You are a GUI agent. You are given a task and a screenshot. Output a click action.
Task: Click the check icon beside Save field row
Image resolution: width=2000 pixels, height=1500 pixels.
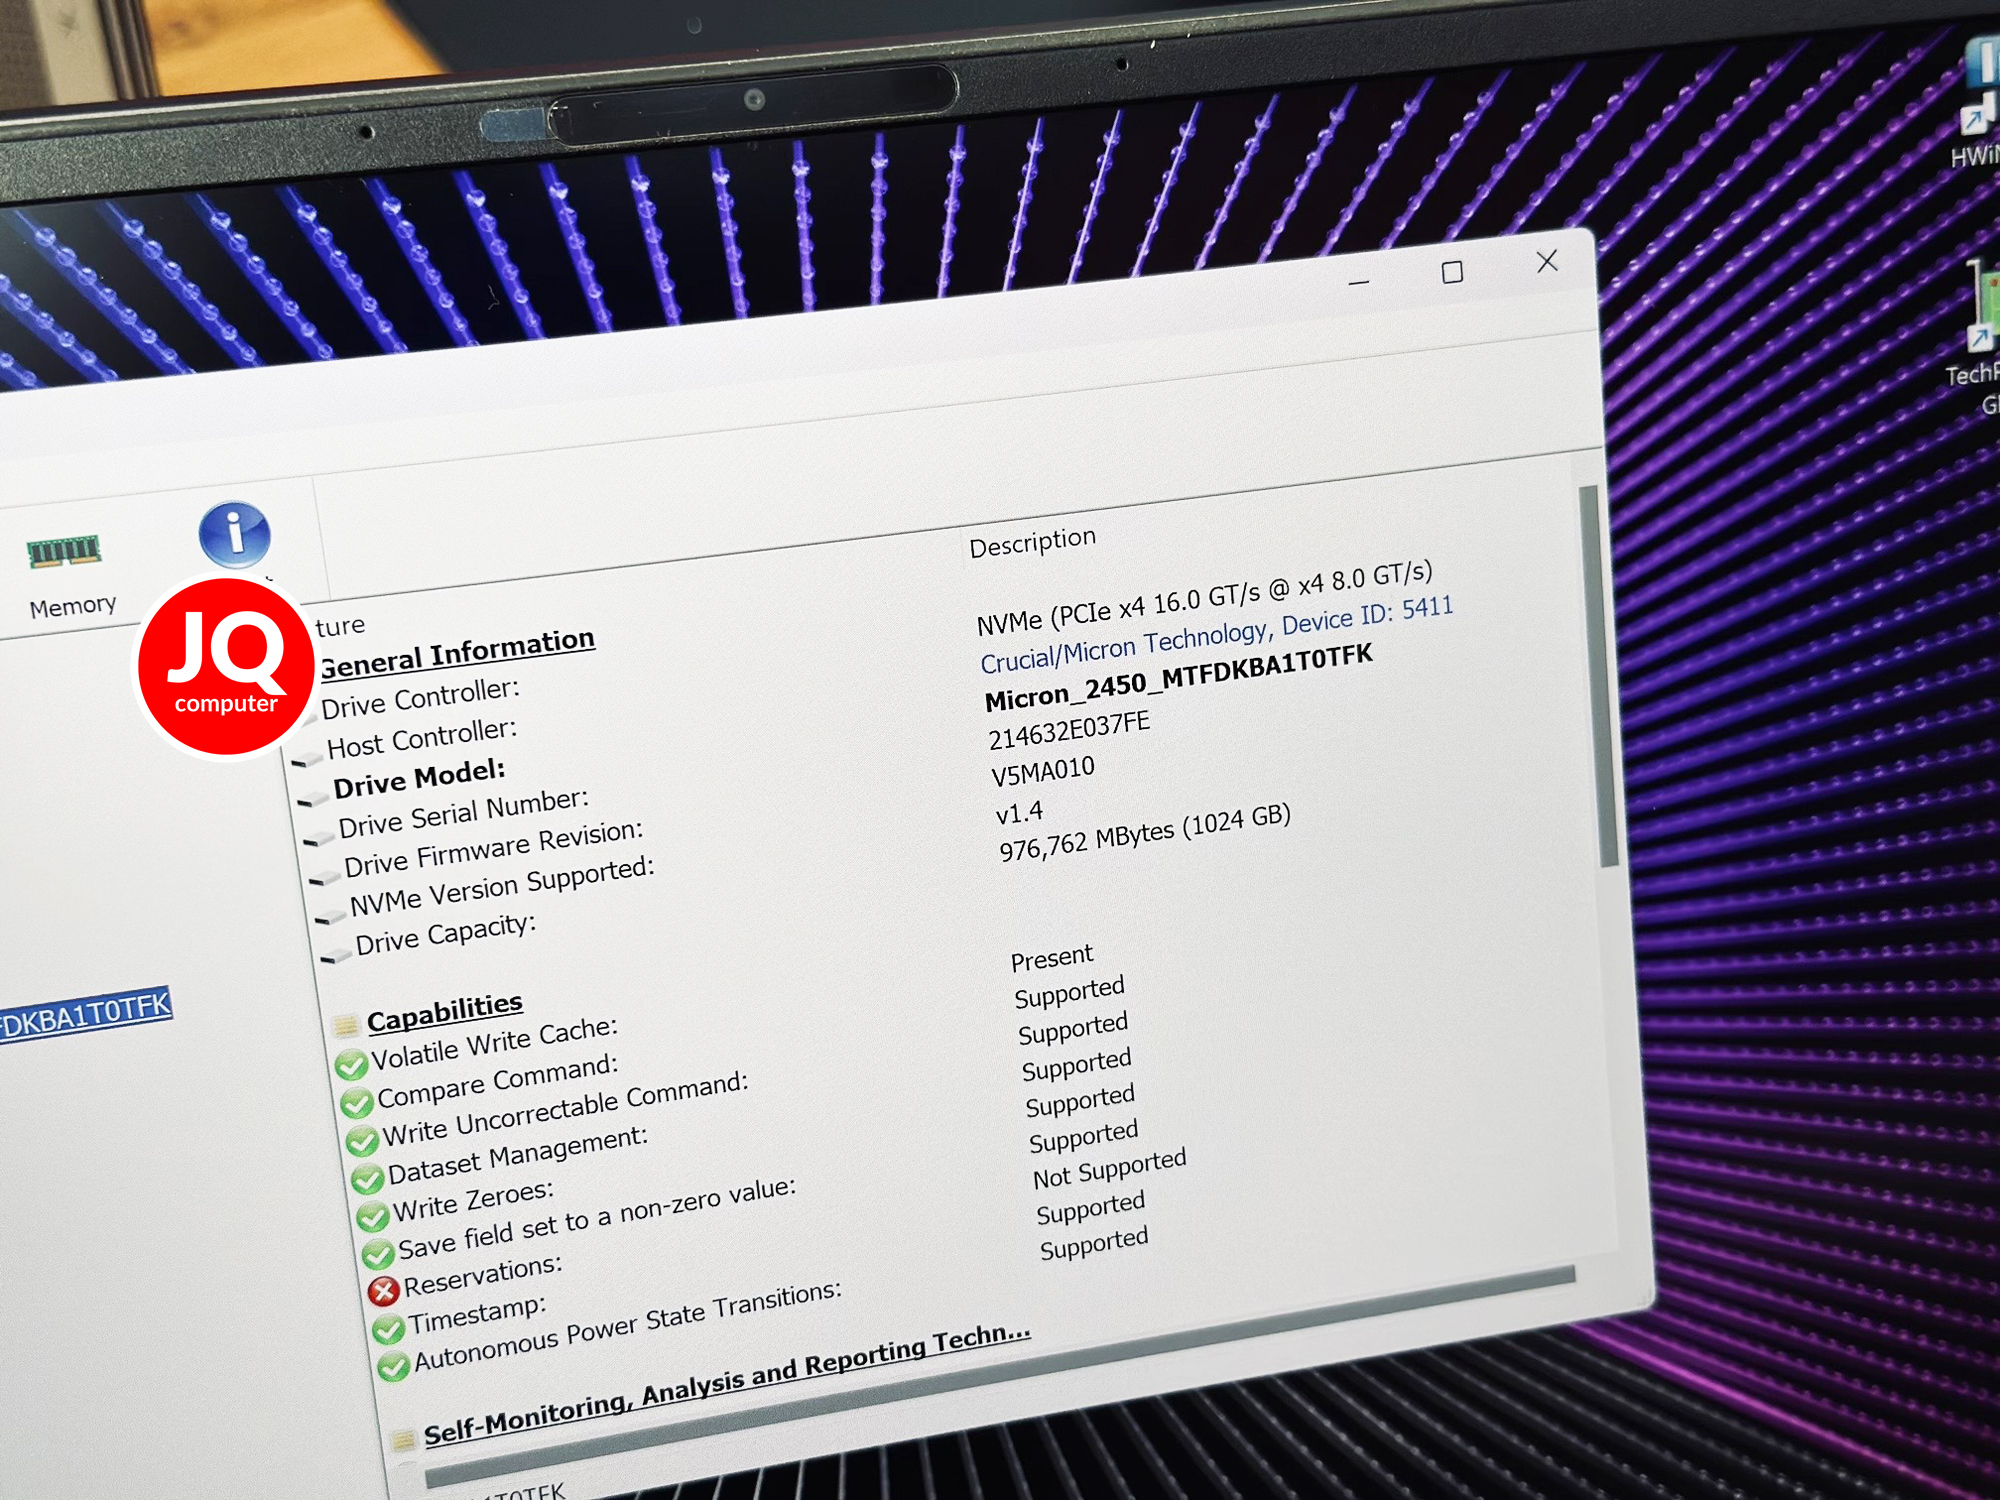point(377,1254)
